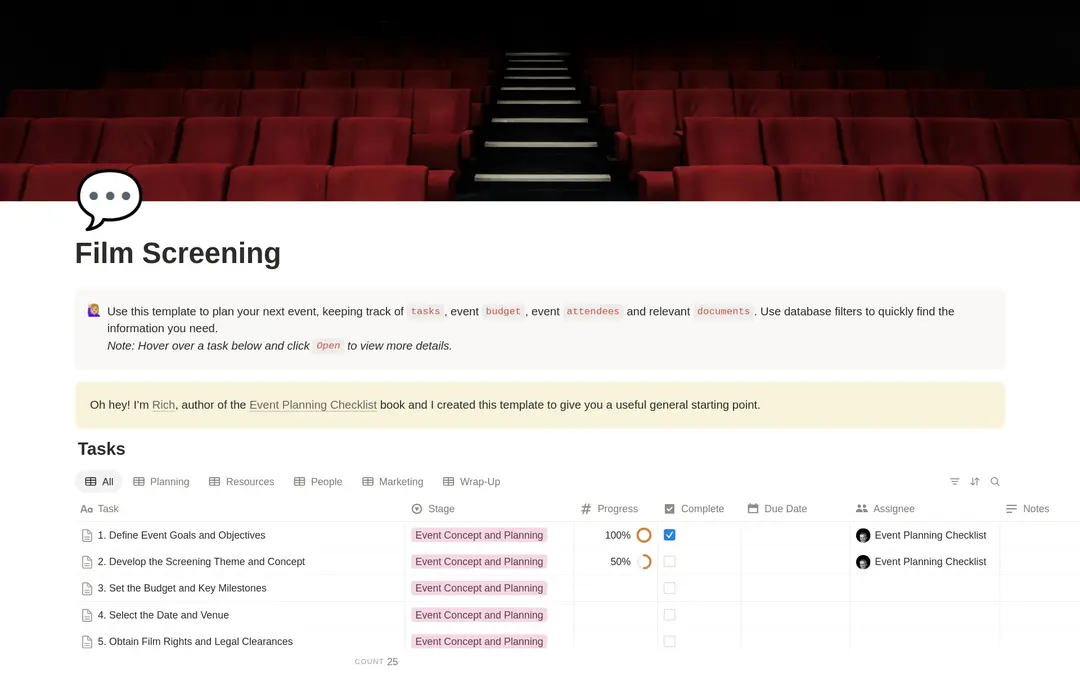Click Assignee name in Develop Screening Theme row
This screenshot has height=674, width=1080.
pyautogui.click(x=930, y=562)
